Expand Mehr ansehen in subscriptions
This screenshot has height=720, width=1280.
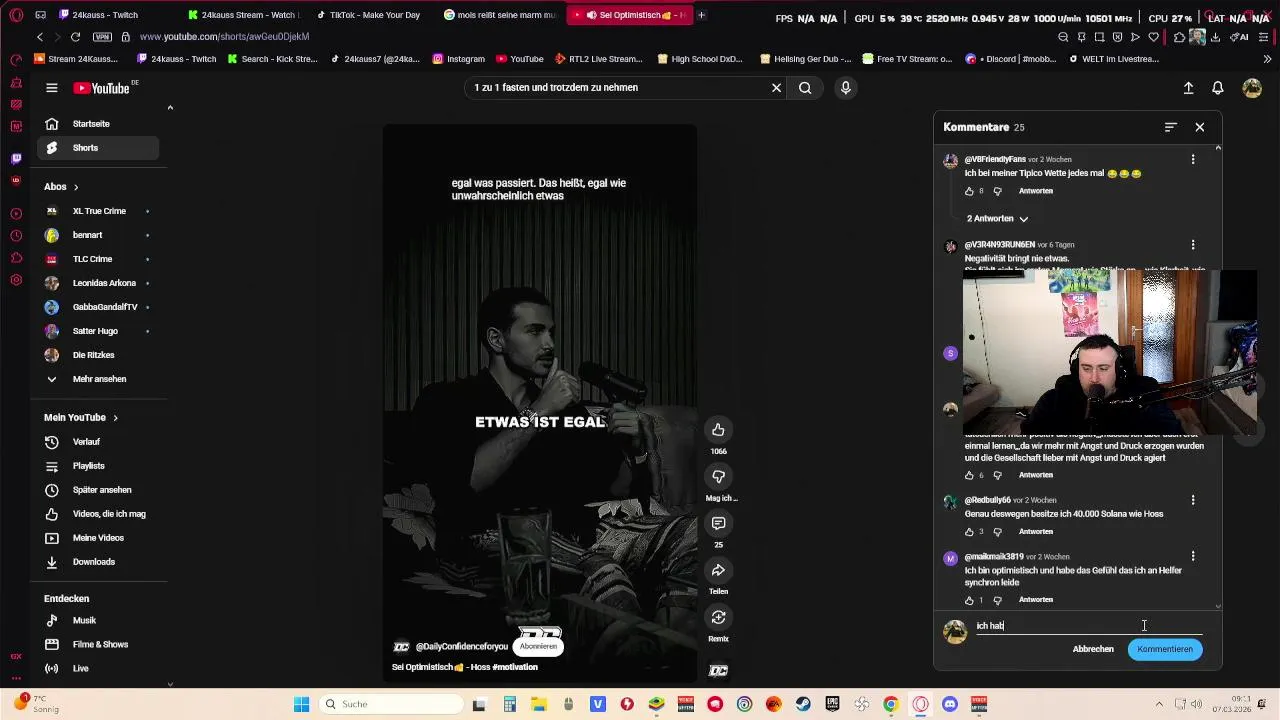98,379
